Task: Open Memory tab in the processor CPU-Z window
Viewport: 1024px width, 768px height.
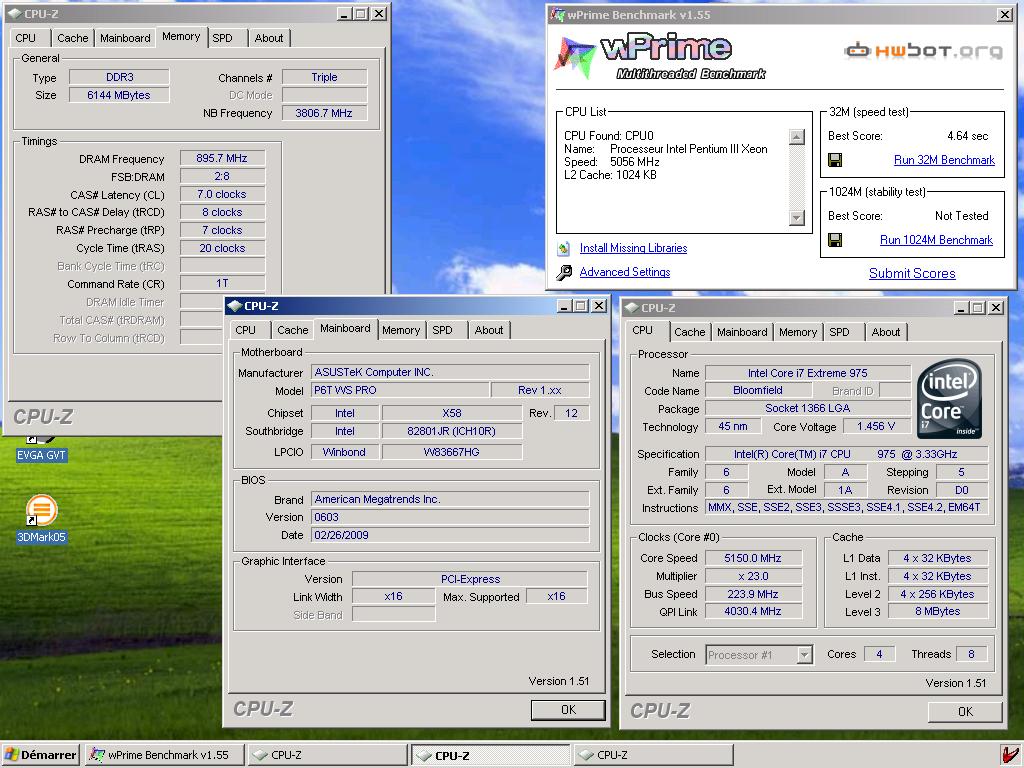Action: (x=798, y=332)
